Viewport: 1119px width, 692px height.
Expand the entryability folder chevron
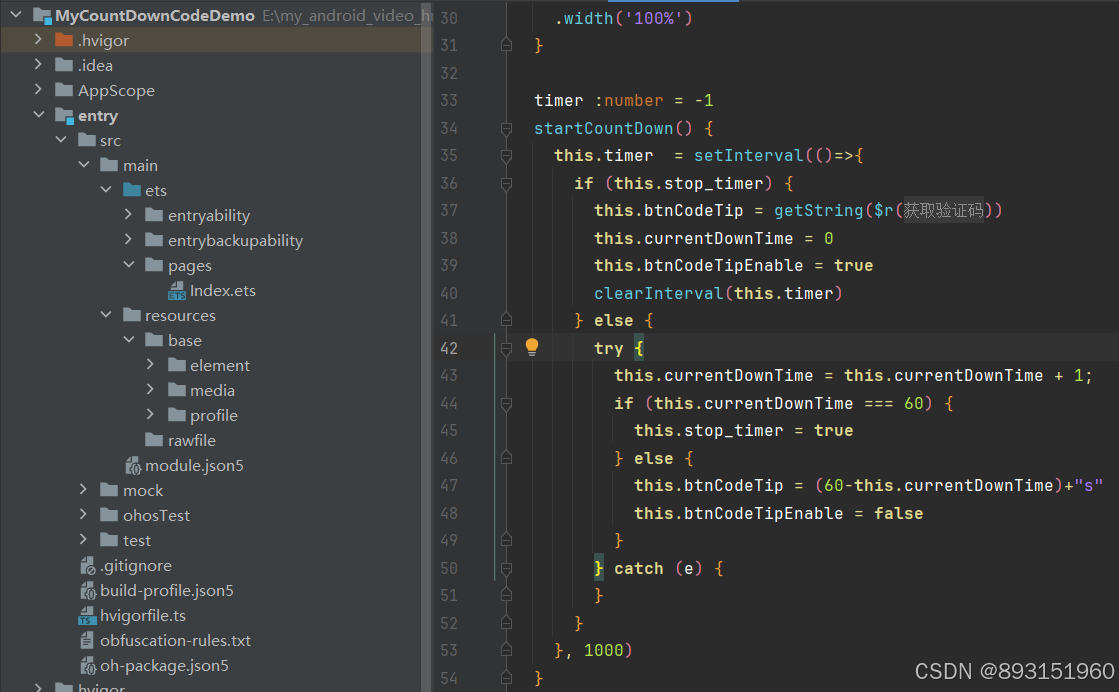[x=128, y=214]
